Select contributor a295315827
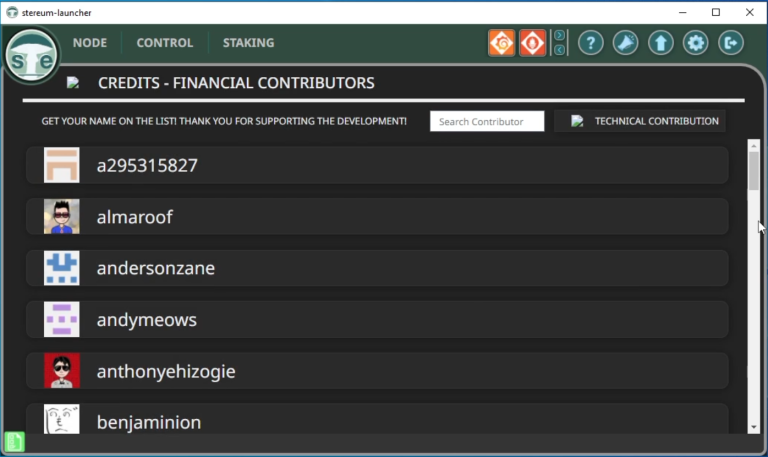The image size is (768, 457). [x=377, y=165]
